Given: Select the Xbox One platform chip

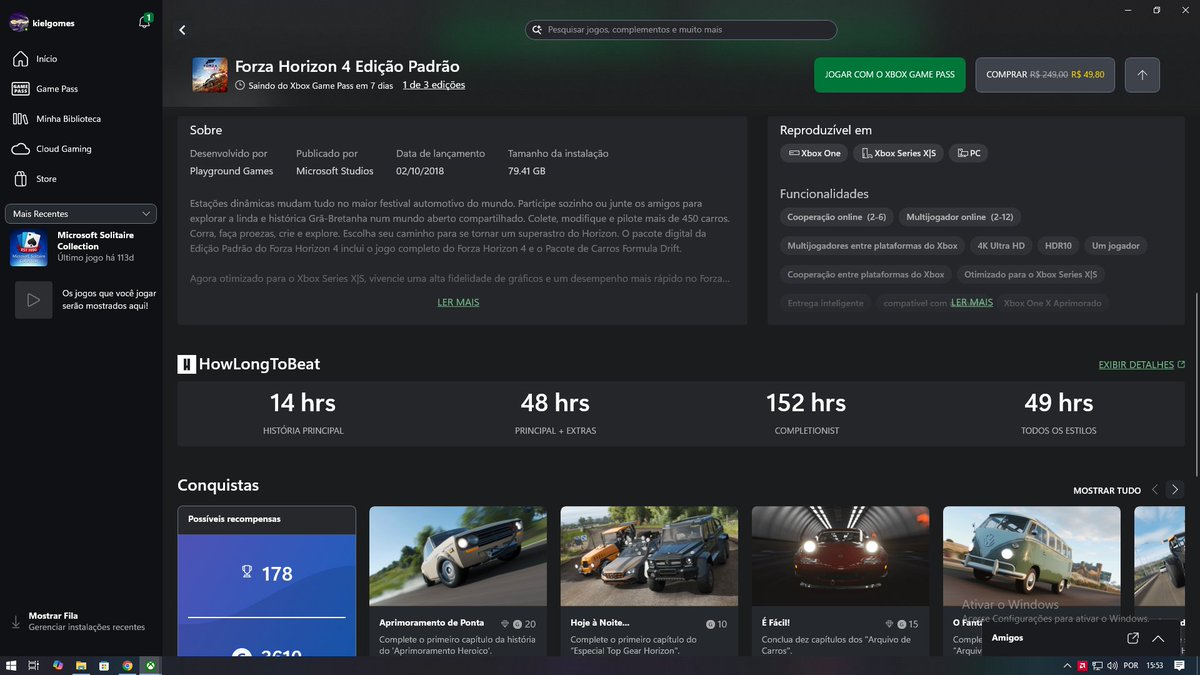Looking at the screenshot, I should [814, 153].
